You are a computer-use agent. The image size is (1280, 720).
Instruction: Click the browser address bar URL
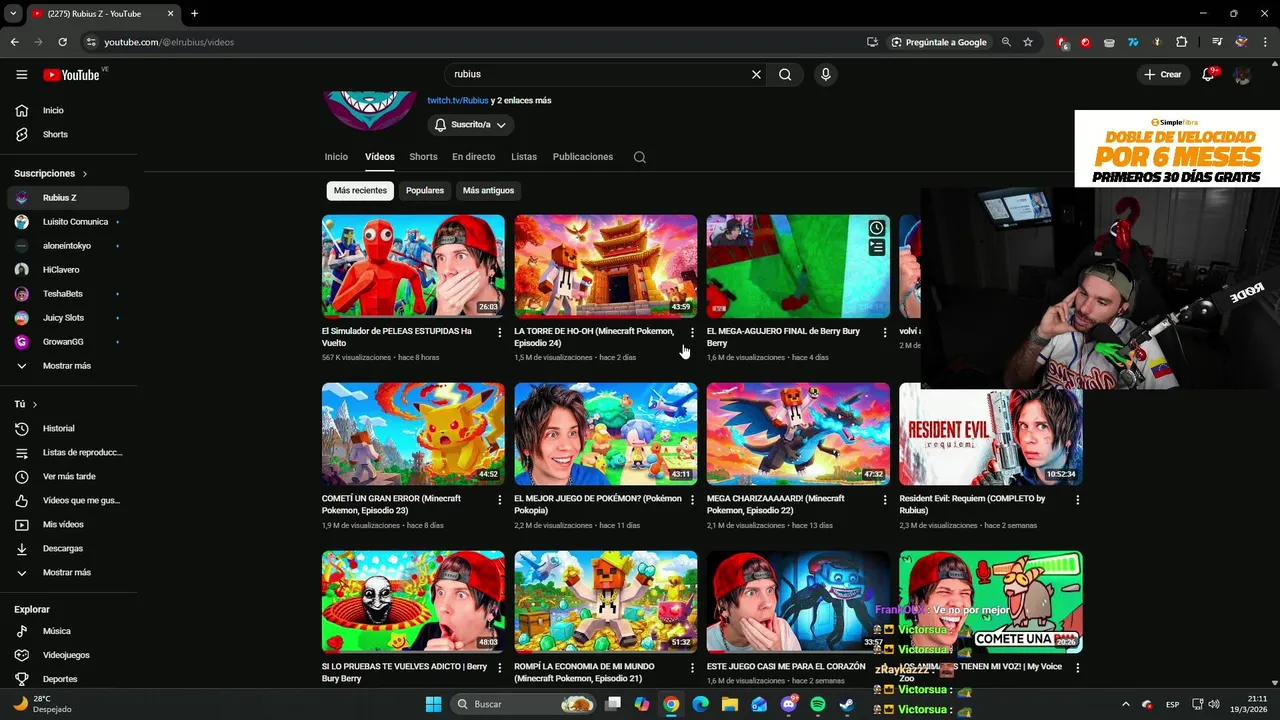(x=169, y=42)
